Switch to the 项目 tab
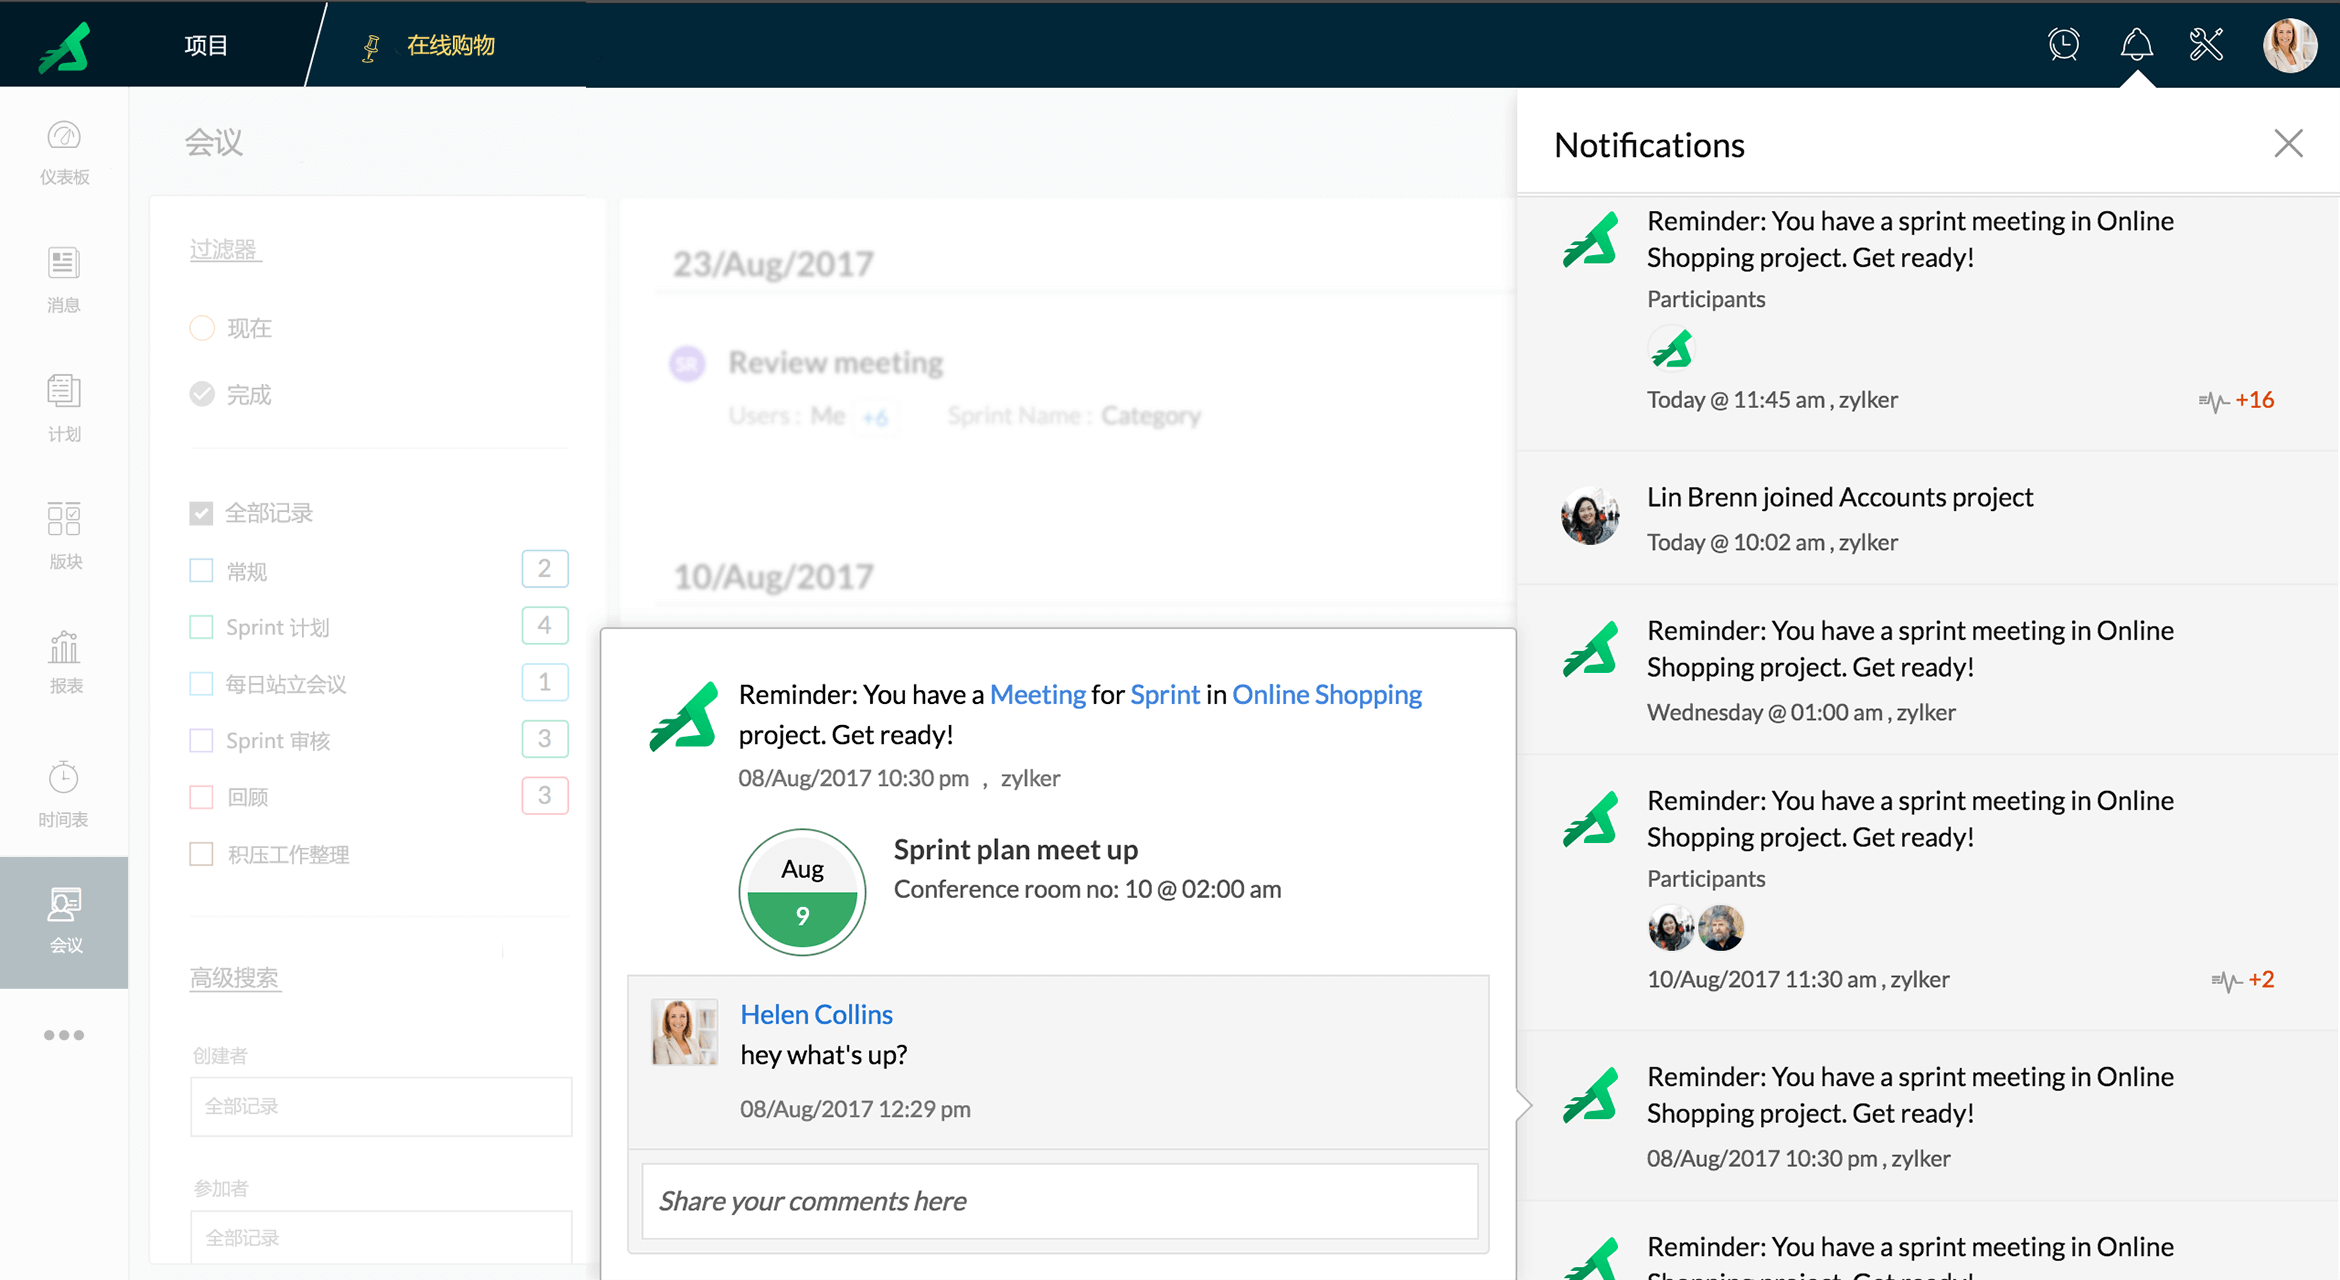 pyautogui.click(x=206, y=45)
